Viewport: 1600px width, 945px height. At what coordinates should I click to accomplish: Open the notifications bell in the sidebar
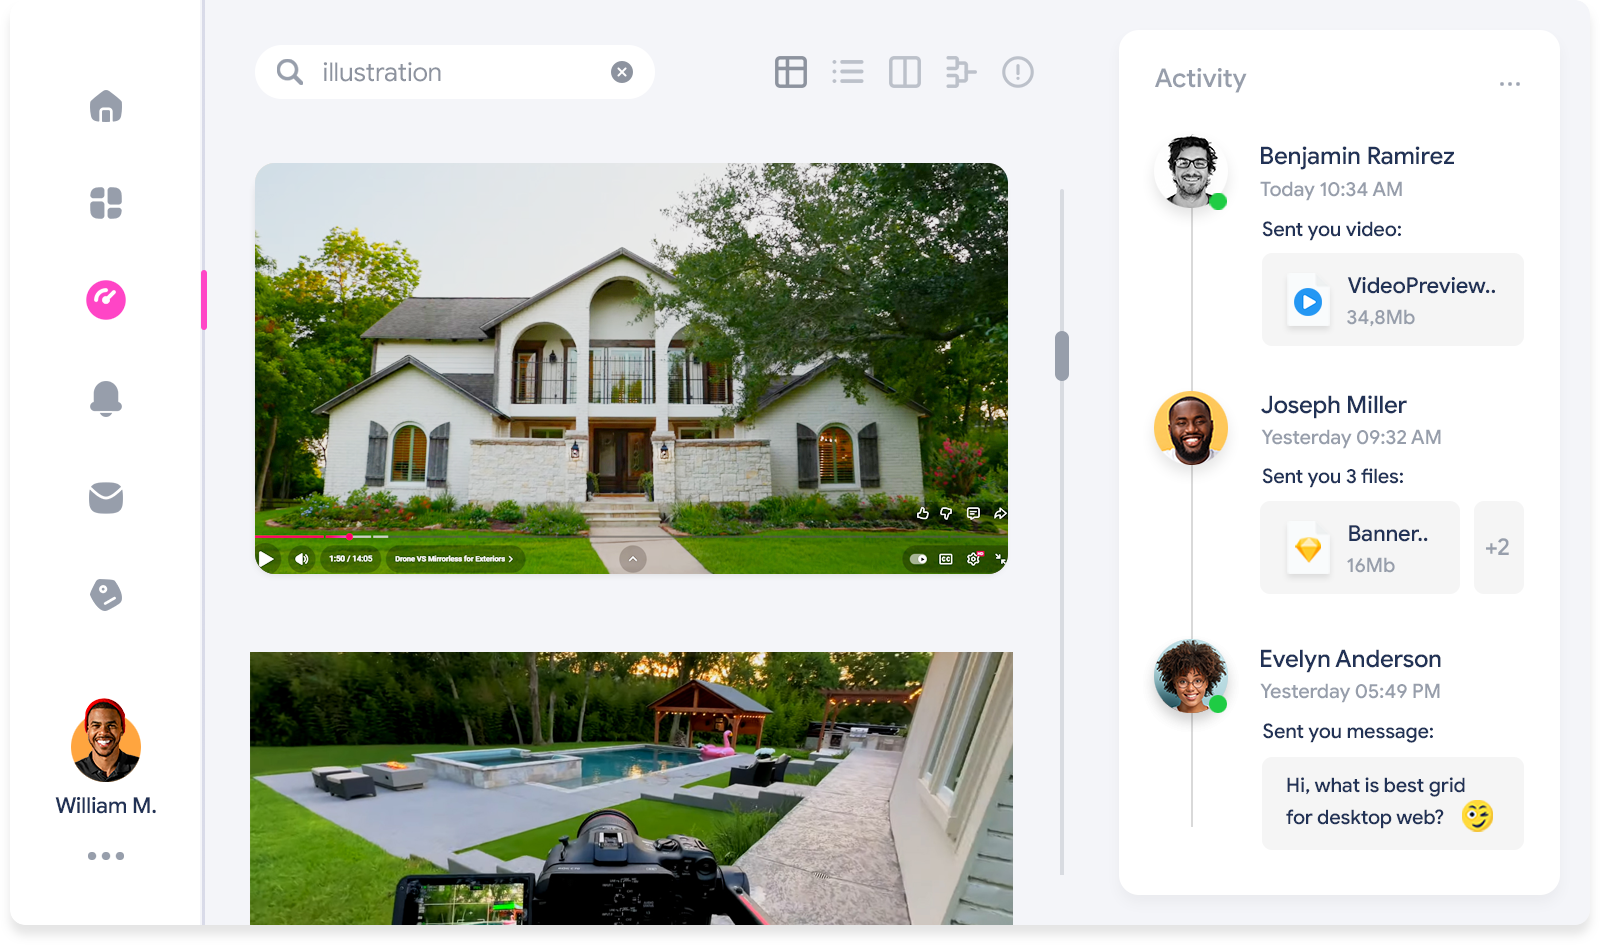[x=106, y=398]
